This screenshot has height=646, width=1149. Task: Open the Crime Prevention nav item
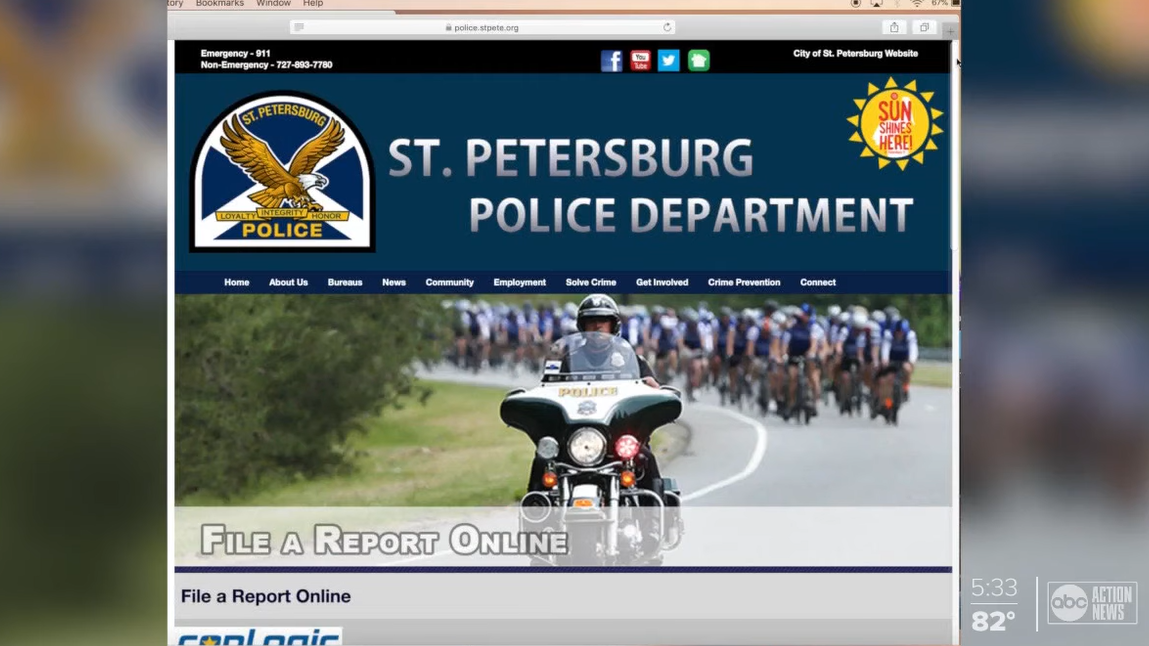pyautogui.click(x=744, y=282)
